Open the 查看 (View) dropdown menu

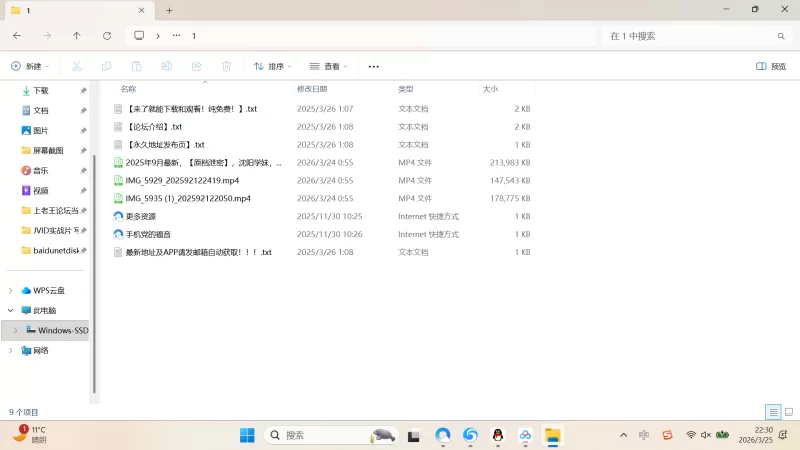point(329,66)
